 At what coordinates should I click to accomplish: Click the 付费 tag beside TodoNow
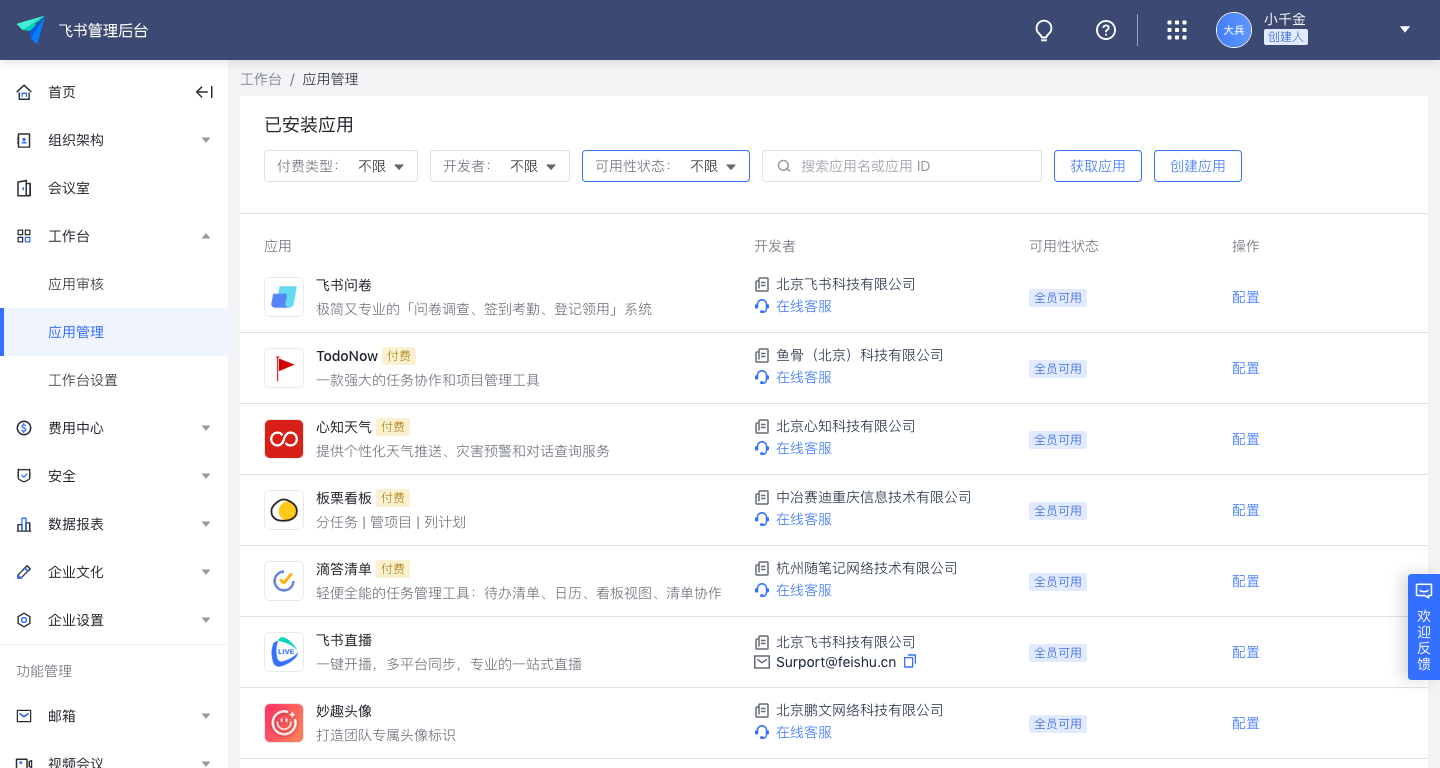coord(399,355)
